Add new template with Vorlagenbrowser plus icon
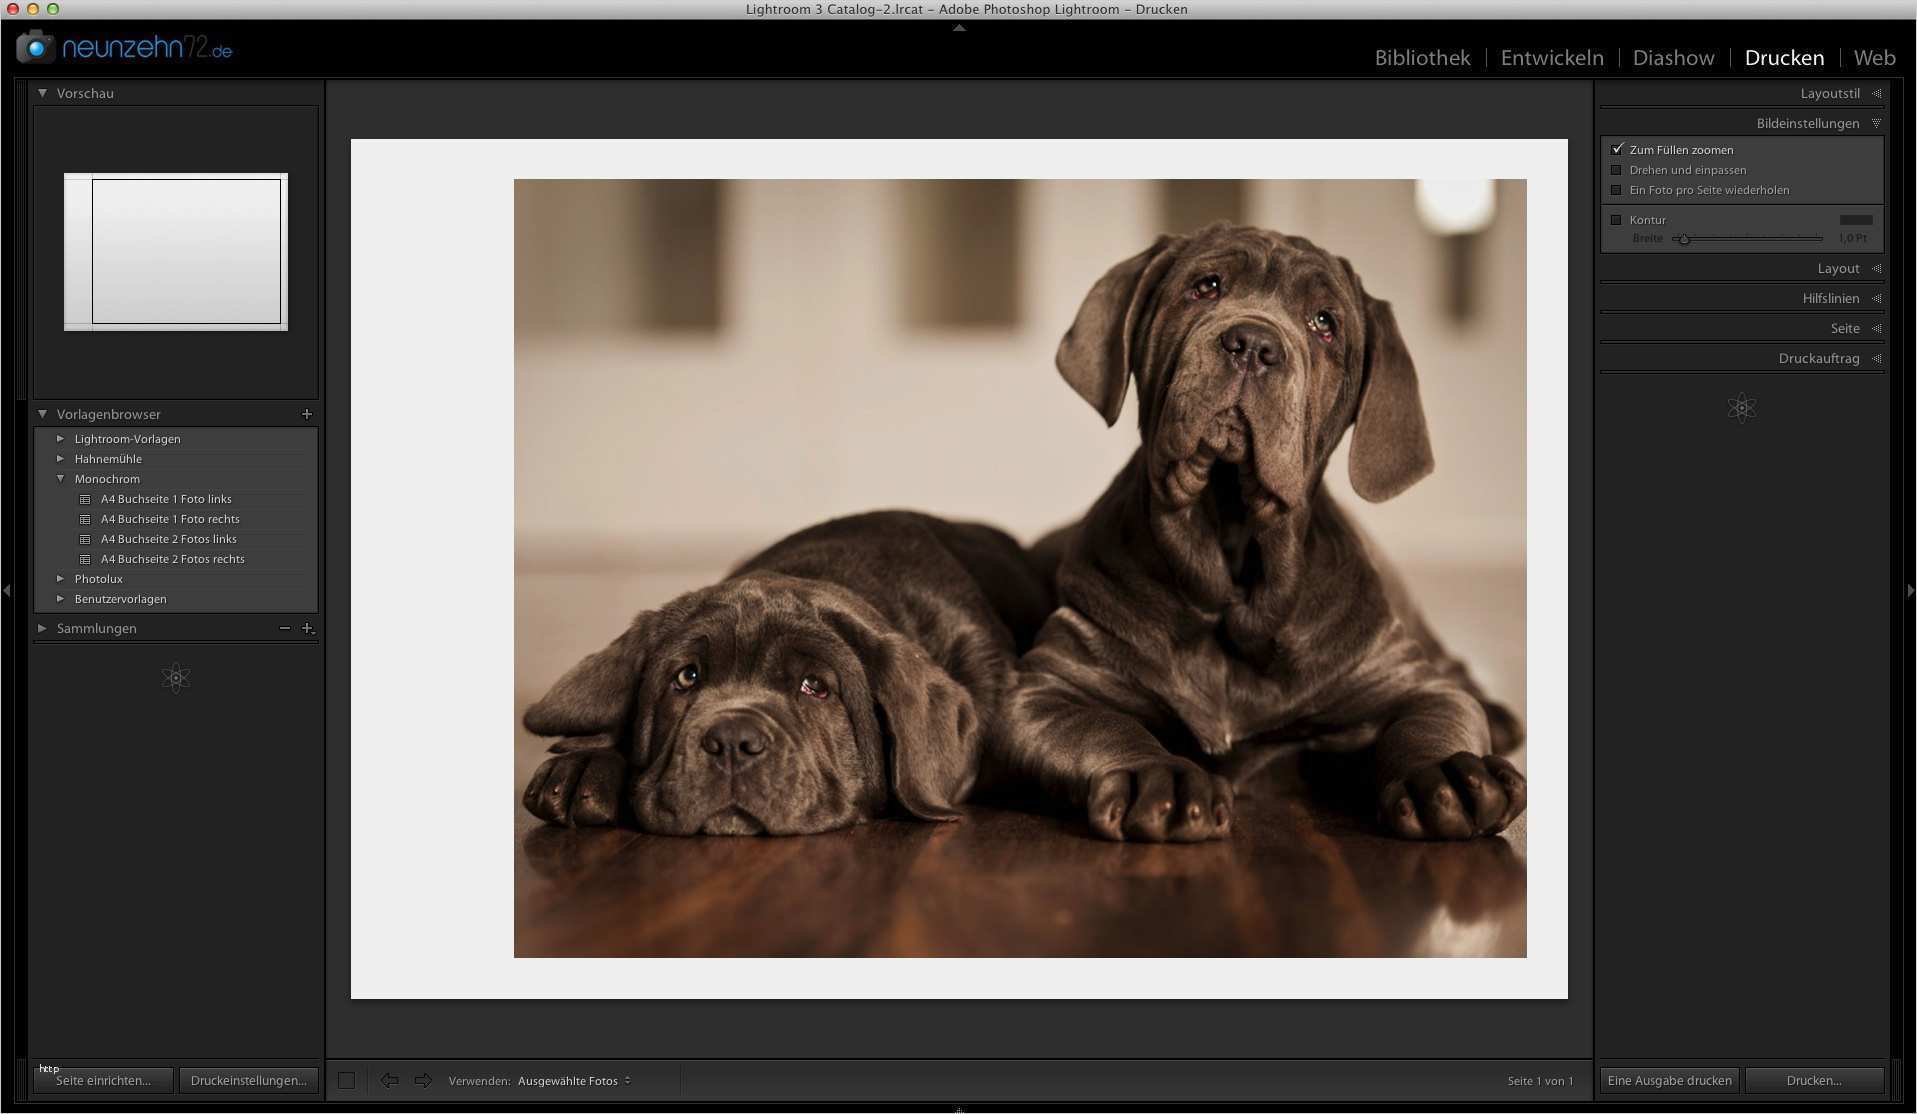The width and height of the screenshot is (1917, 1114). 307,414
